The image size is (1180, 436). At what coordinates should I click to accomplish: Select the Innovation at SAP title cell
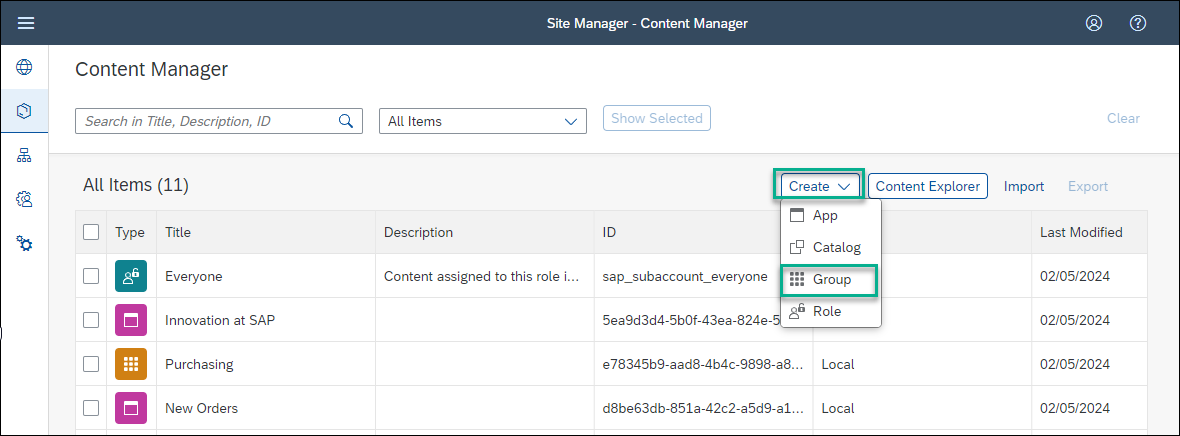tap(266, 320)
